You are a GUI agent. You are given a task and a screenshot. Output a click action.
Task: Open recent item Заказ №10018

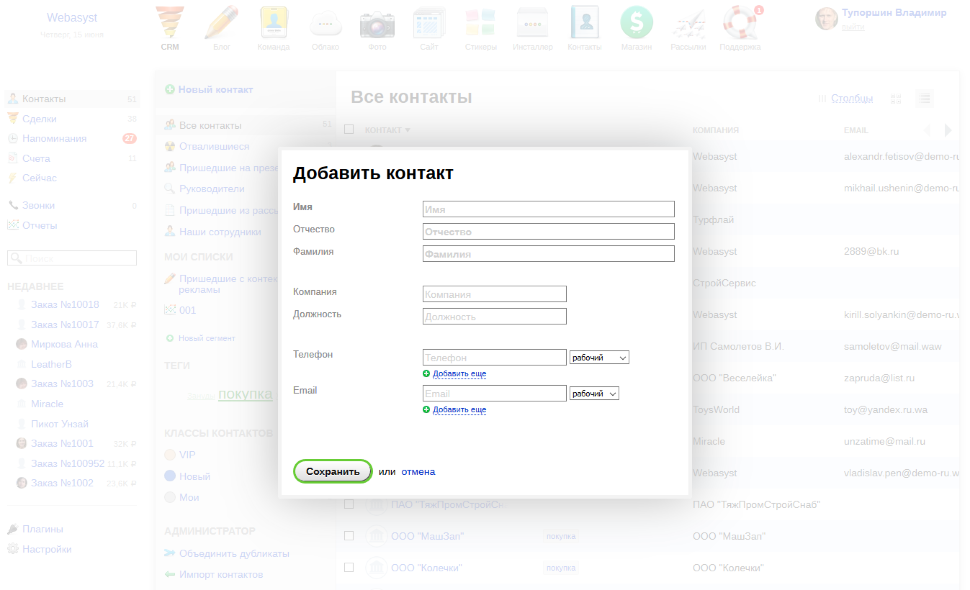click(x=65, y=305)
